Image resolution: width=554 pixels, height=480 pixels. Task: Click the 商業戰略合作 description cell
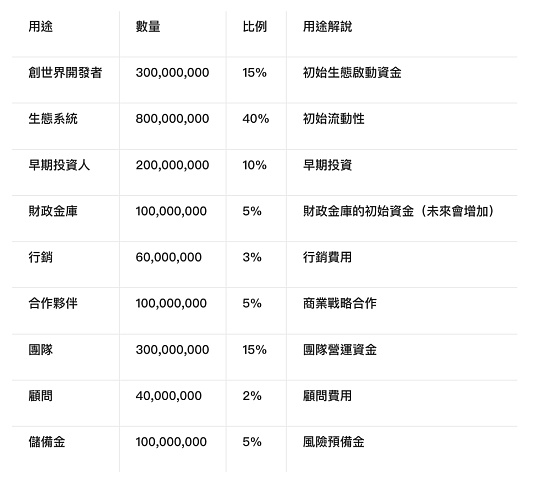pyautogui.click(x=340, y=303)
